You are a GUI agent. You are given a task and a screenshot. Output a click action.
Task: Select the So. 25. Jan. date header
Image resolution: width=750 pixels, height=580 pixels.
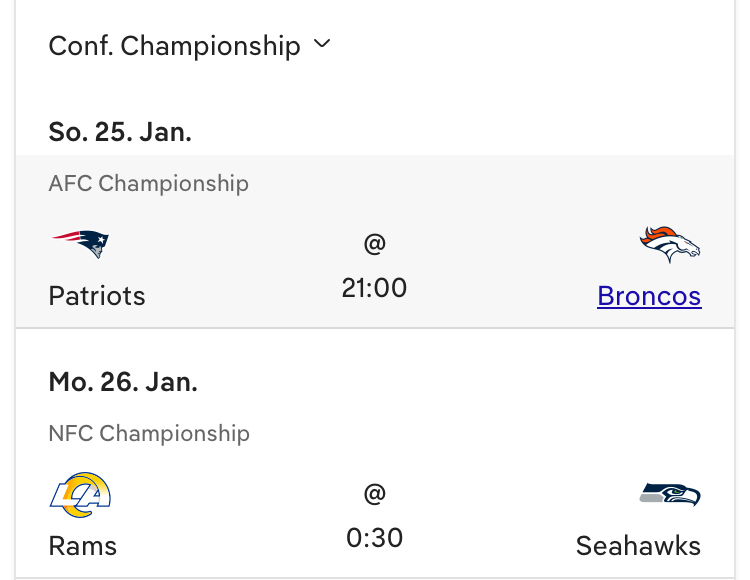click(x=120, y=132)
